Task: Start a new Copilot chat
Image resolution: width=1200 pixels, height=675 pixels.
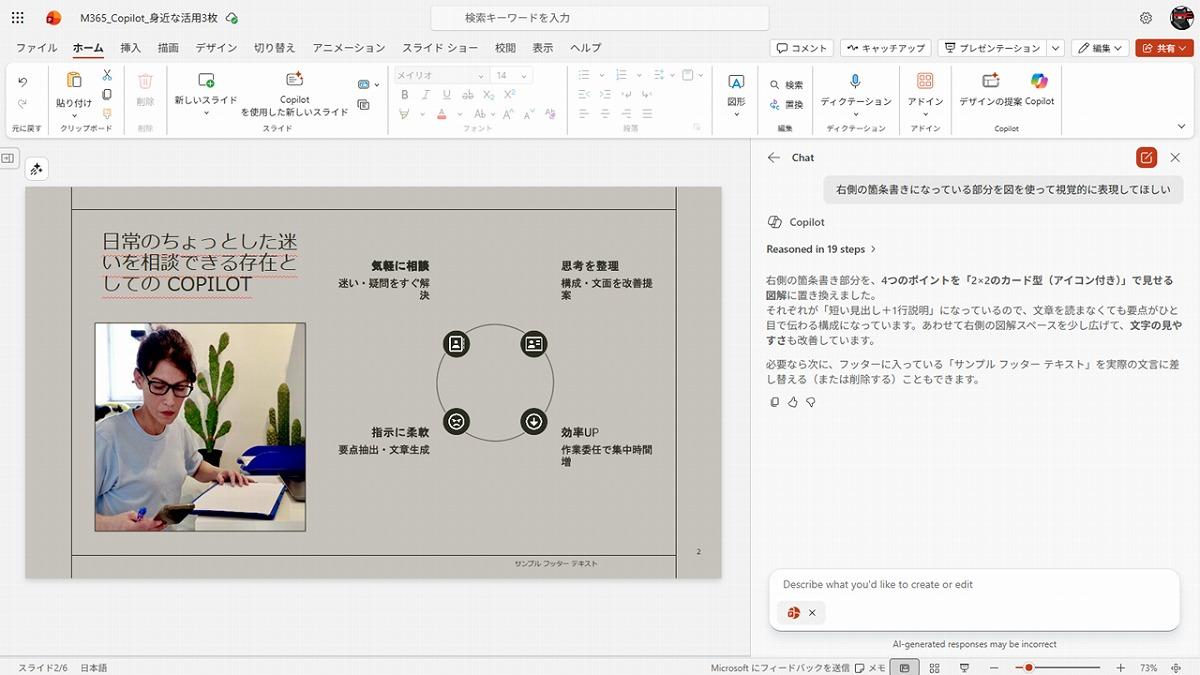Action: click(x=1146, y=157)
